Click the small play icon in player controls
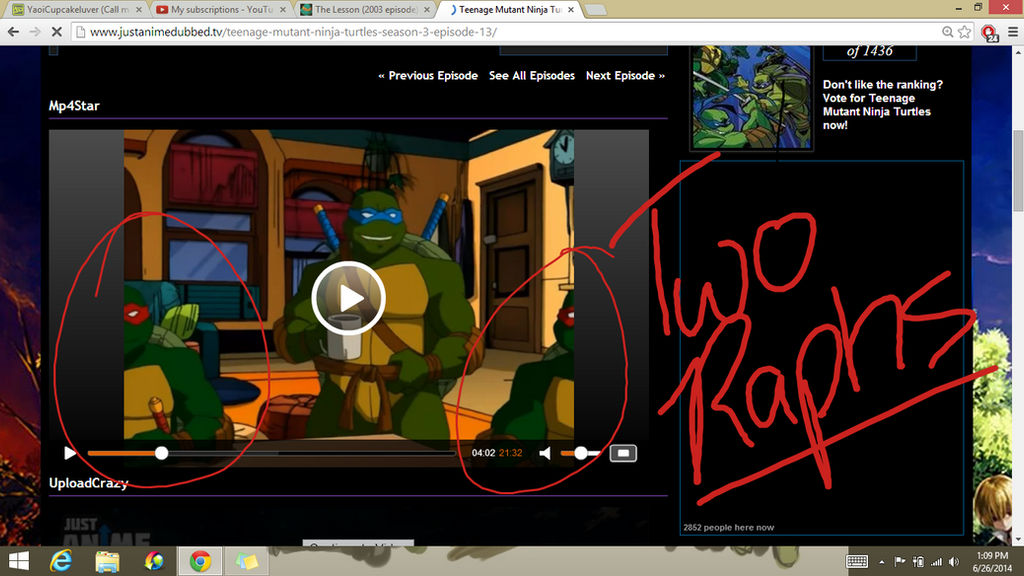Viewport: 1024px width, 576px height. click(70, 453)
